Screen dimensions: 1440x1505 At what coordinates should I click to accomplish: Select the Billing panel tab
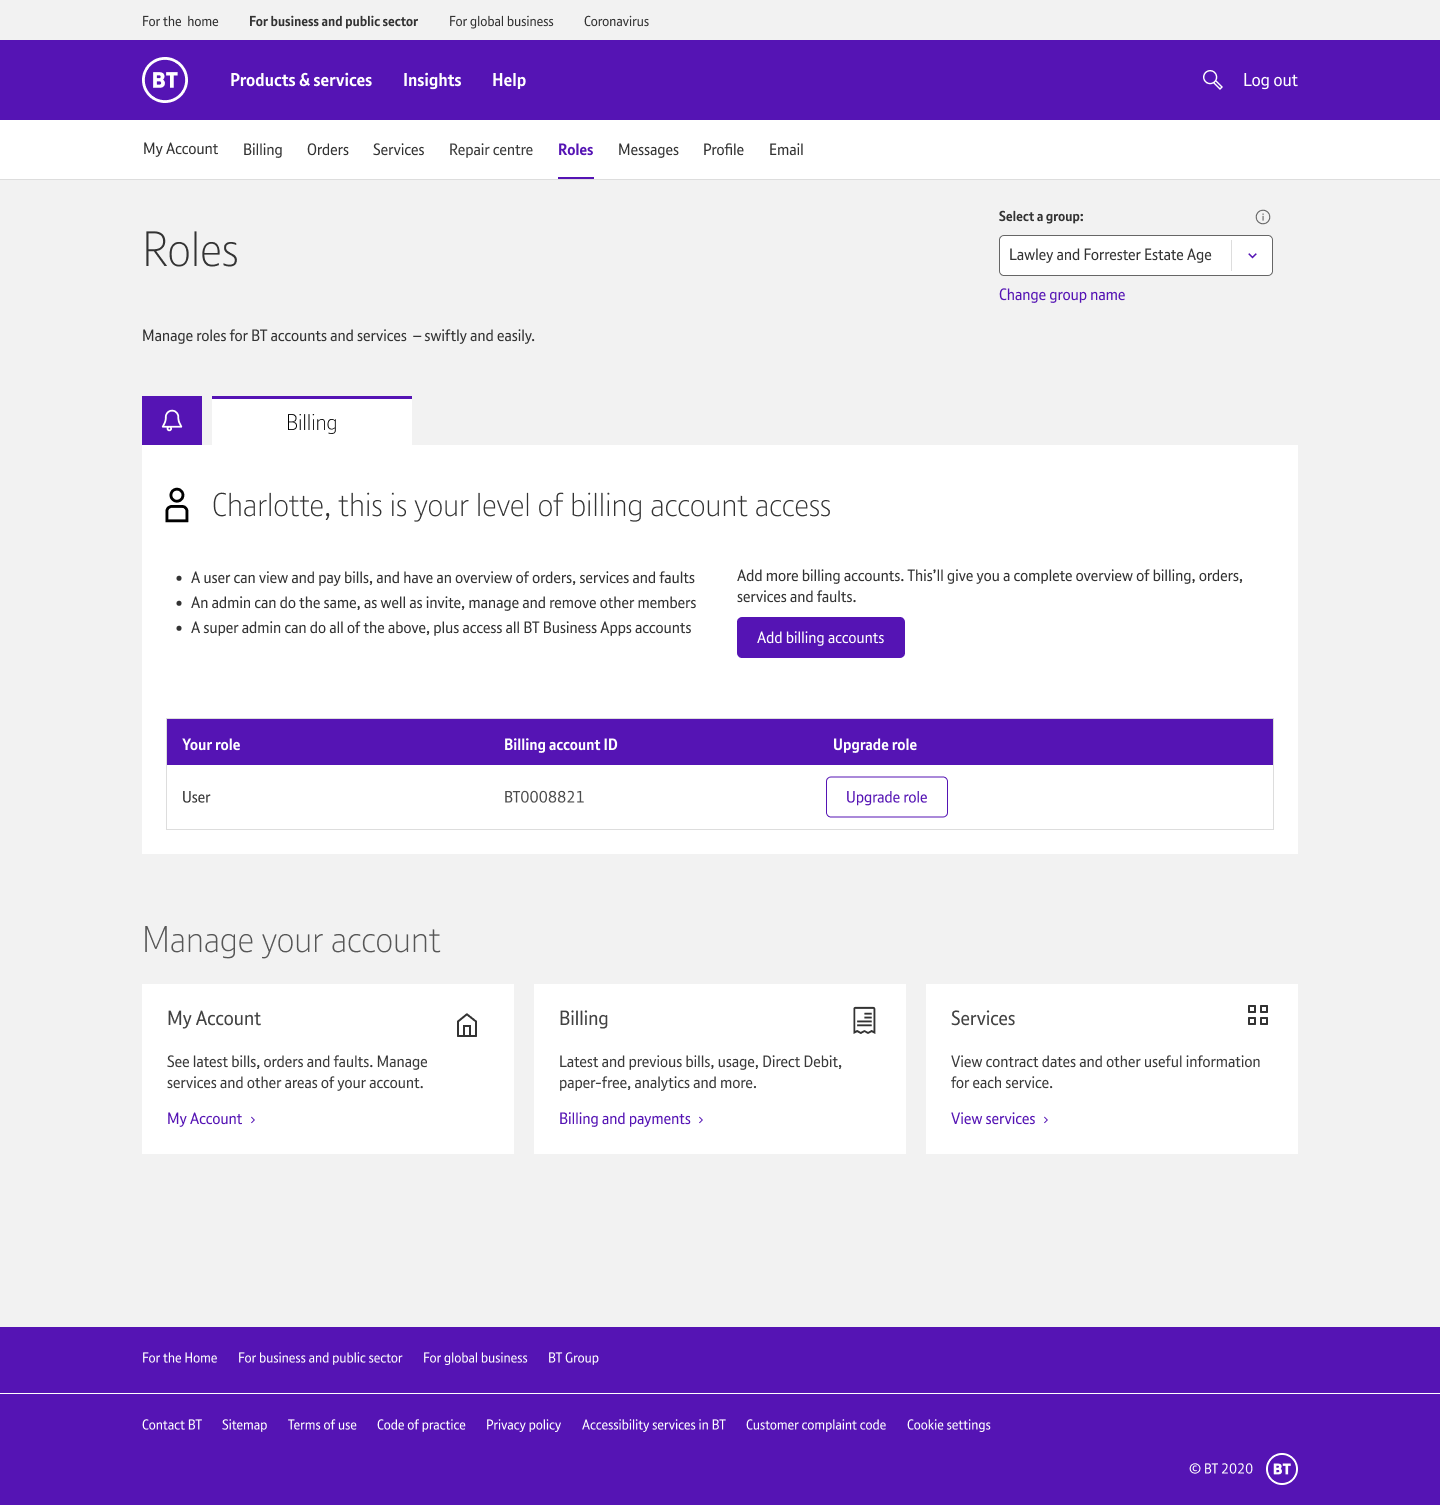pyautogui.click(x=312, y=421)
